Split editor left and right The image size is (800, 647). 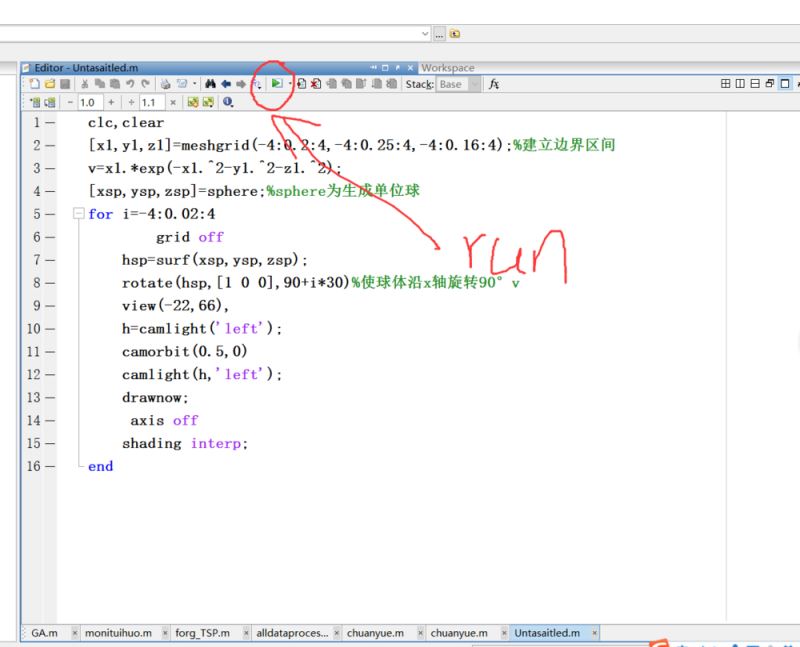[x=740, y=84]
